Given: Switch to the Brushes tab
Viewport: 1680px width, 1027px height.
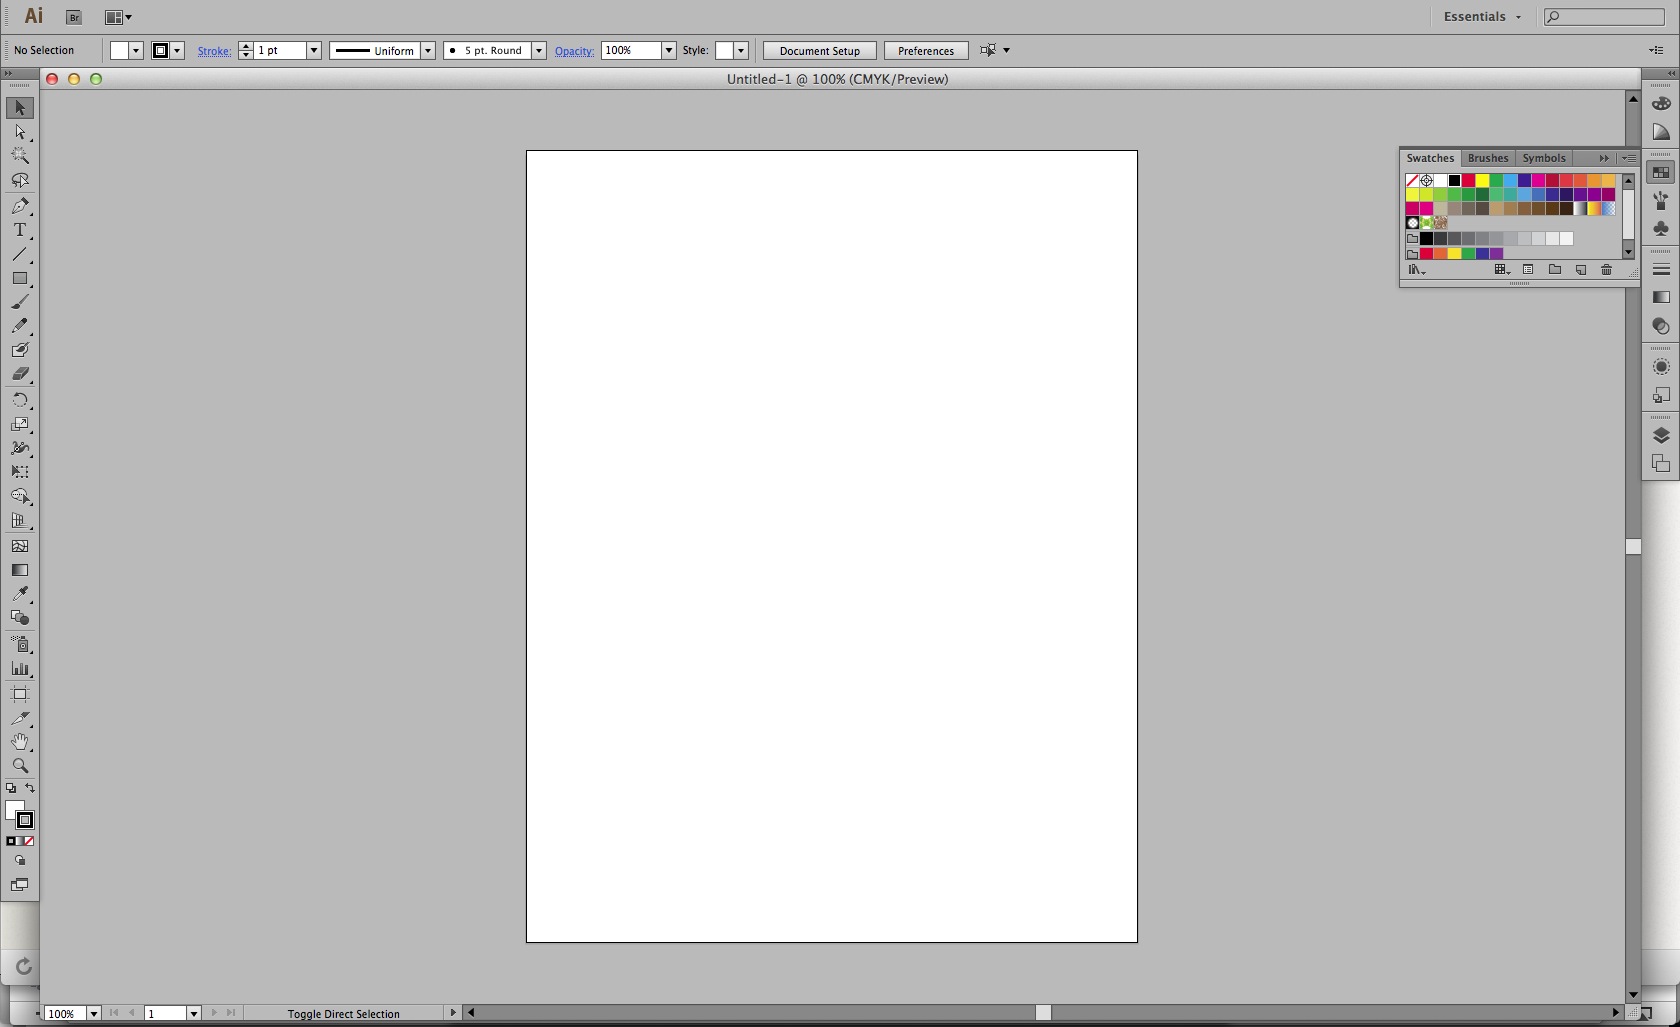Looking at the screenshot, I should tap(1487, 158).
